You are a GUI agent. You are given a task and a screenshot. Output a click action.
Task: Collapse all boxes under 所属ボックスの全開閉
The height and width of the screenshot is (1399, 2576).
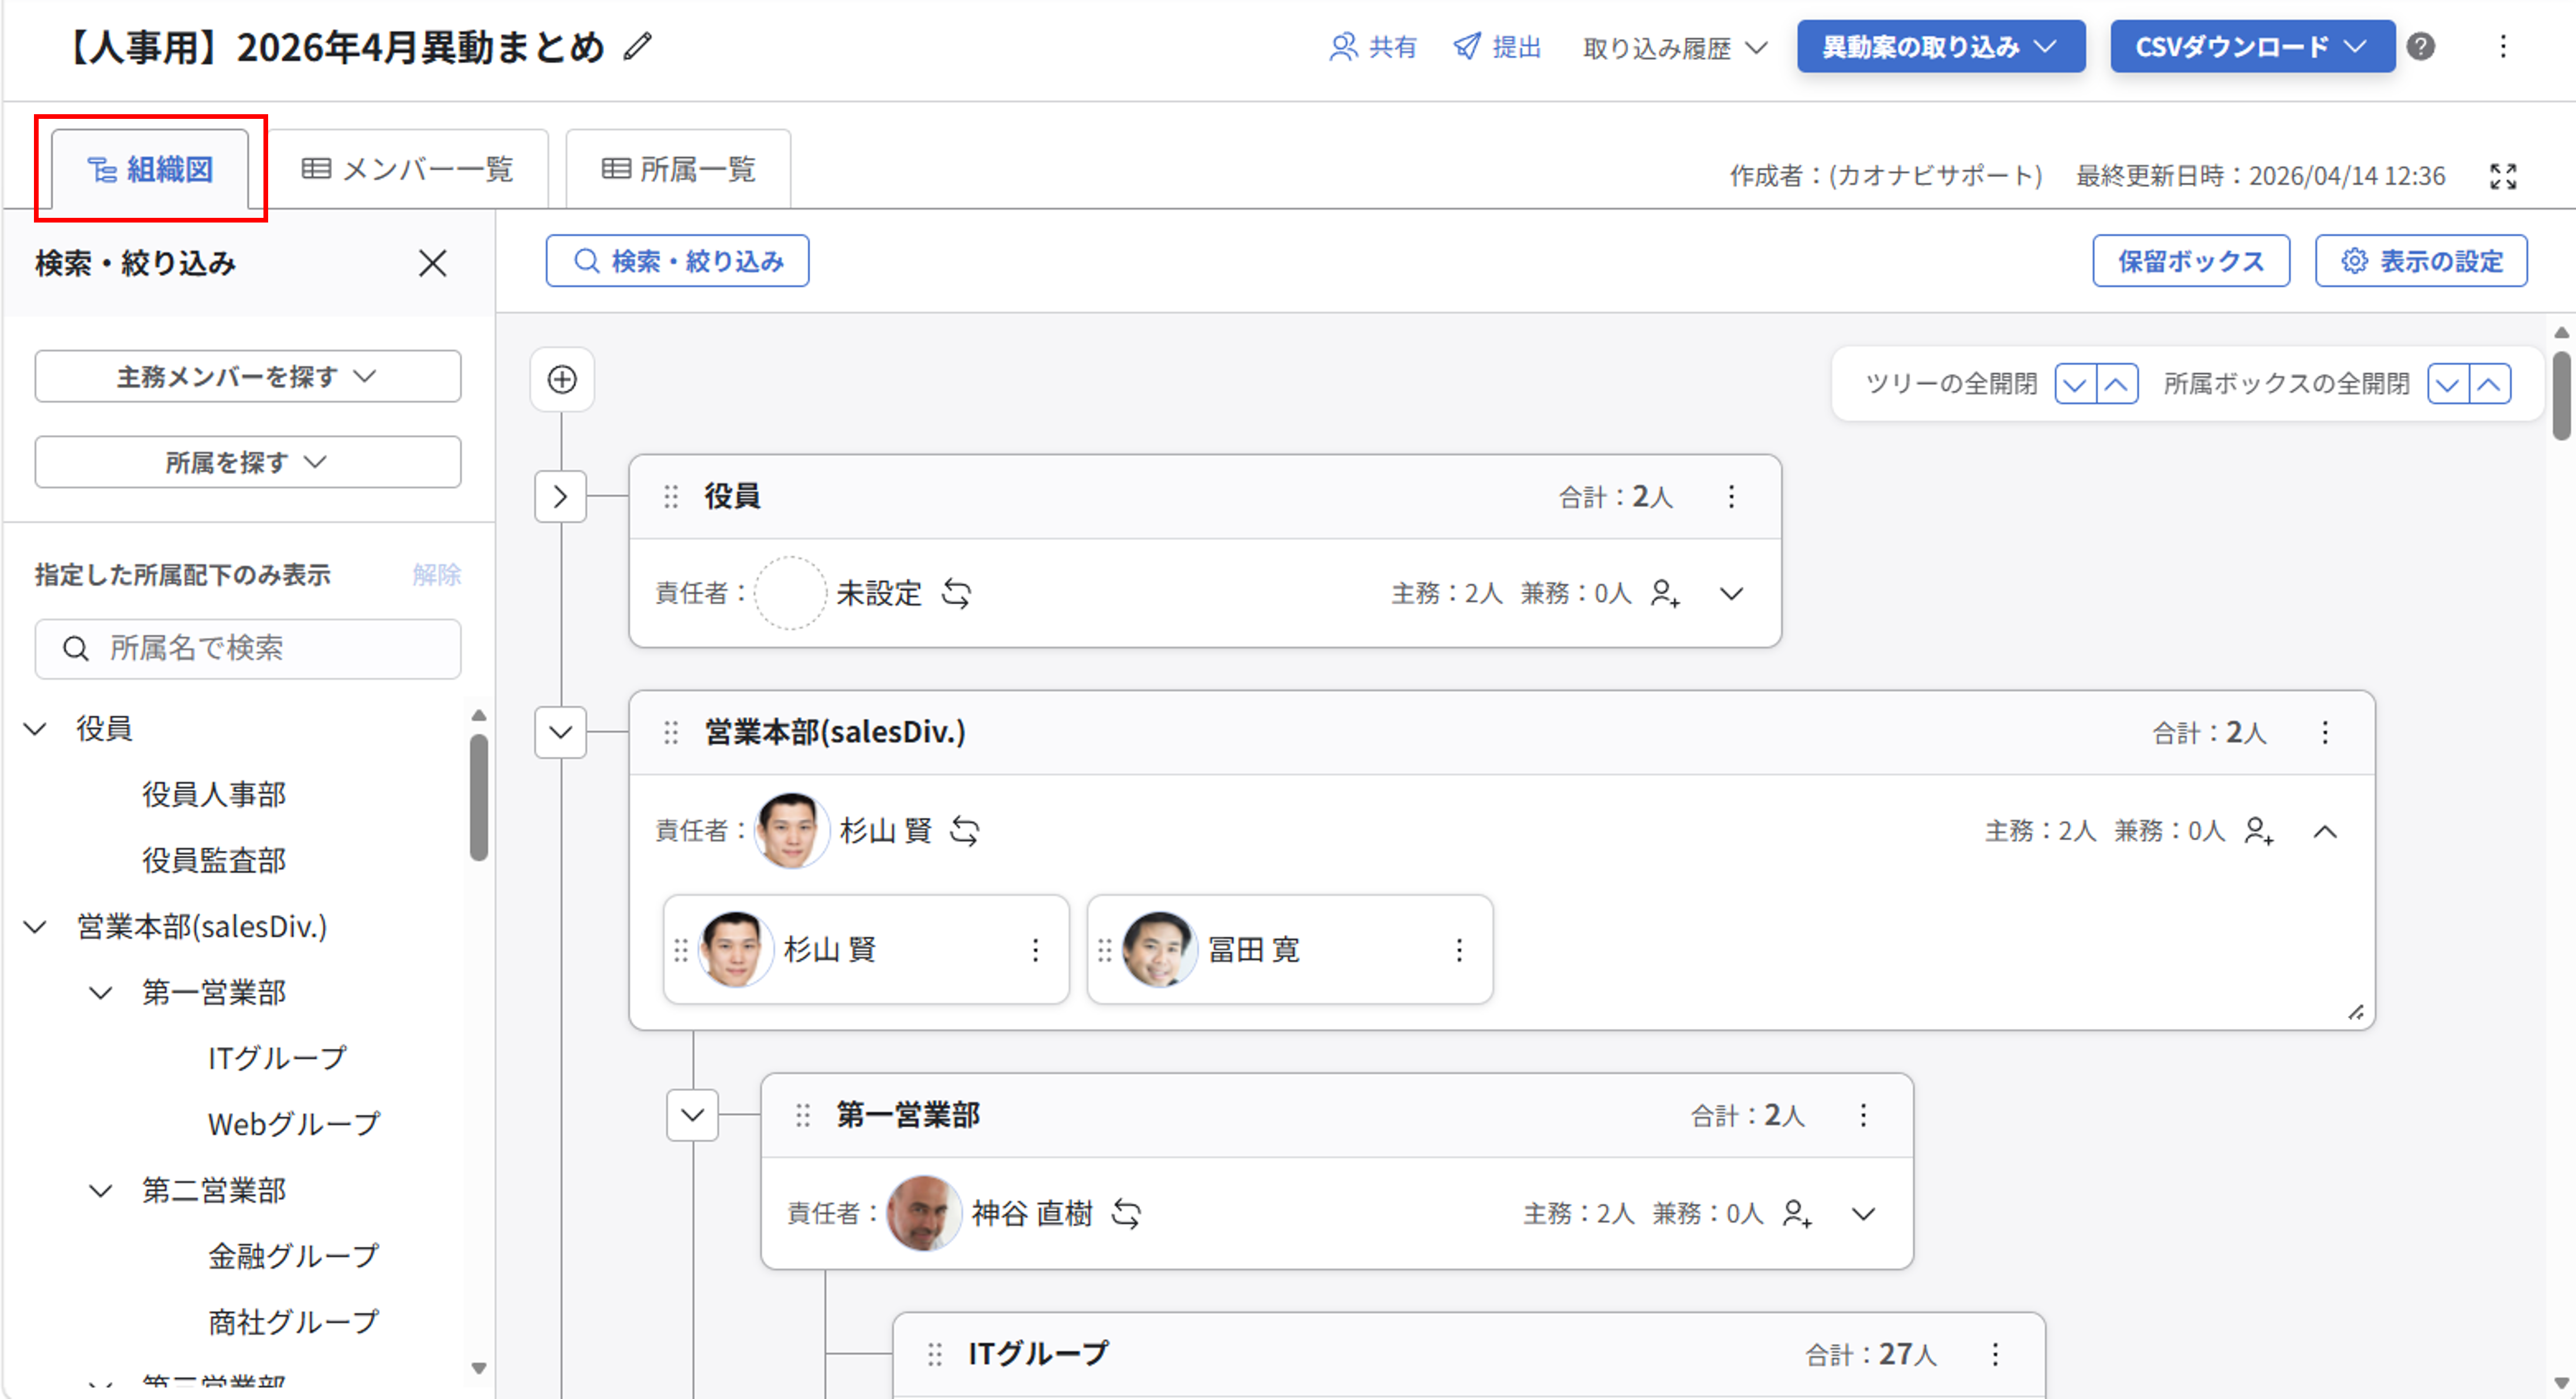[2490, 384]
